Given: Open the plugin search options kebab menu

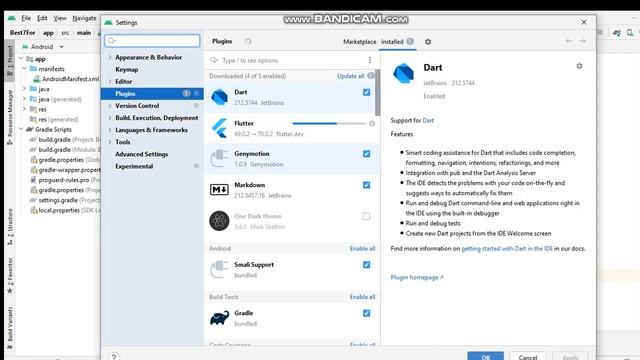Looking at the screenshot, I should pos(370,60).
